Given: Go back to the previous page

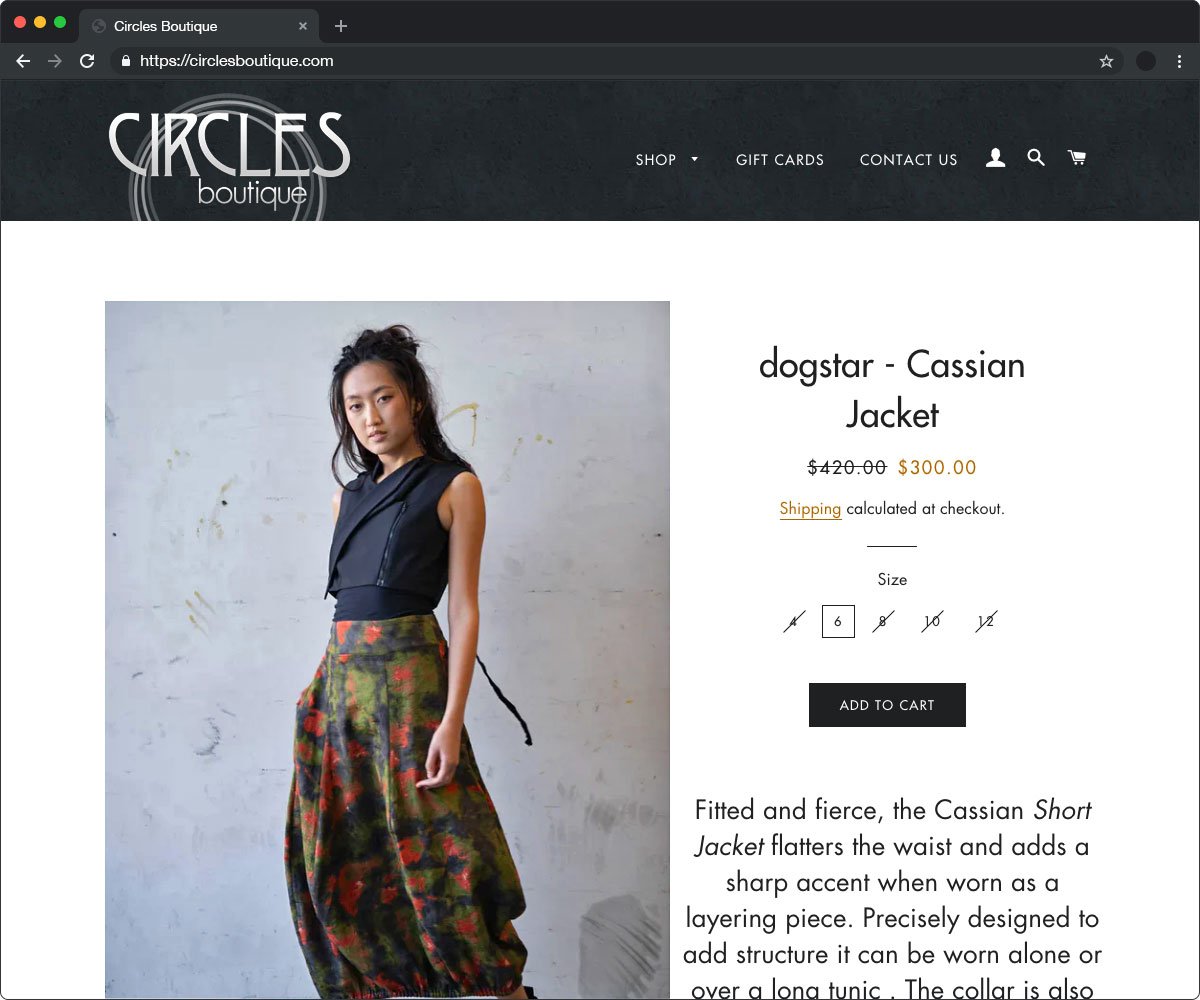Looking at the screenshot, I should click(x=23, y=61).
